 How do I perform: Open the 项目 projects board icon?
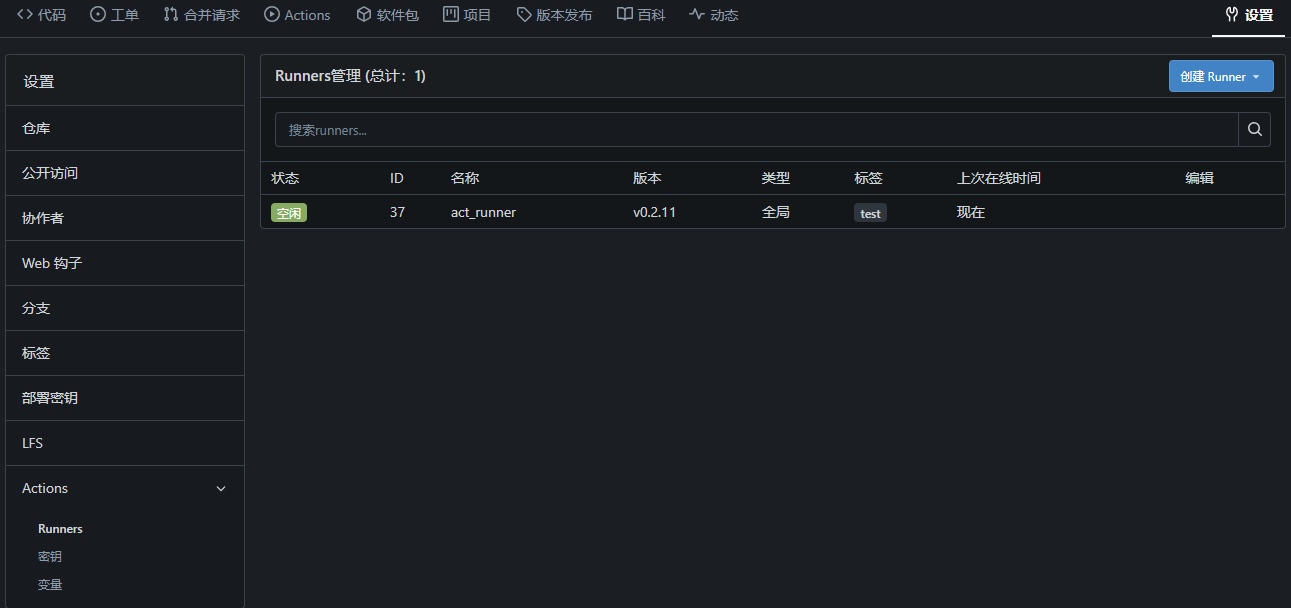pos(451,15)
